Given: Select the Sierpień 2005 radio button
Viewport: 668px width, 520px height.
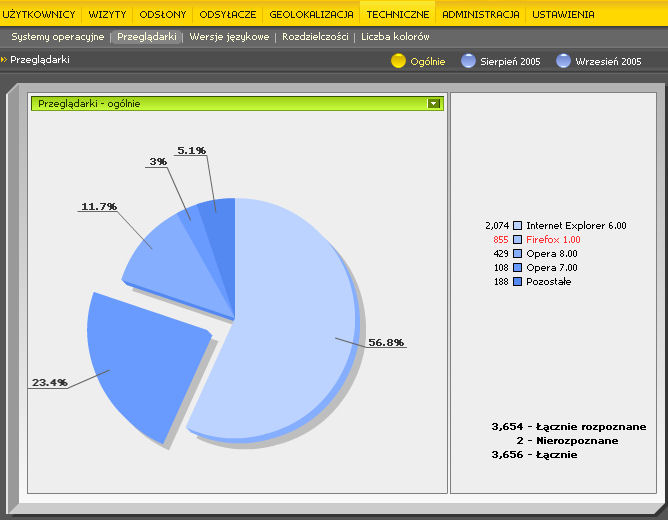Looking at the screenshot, I should coord(468,61).
